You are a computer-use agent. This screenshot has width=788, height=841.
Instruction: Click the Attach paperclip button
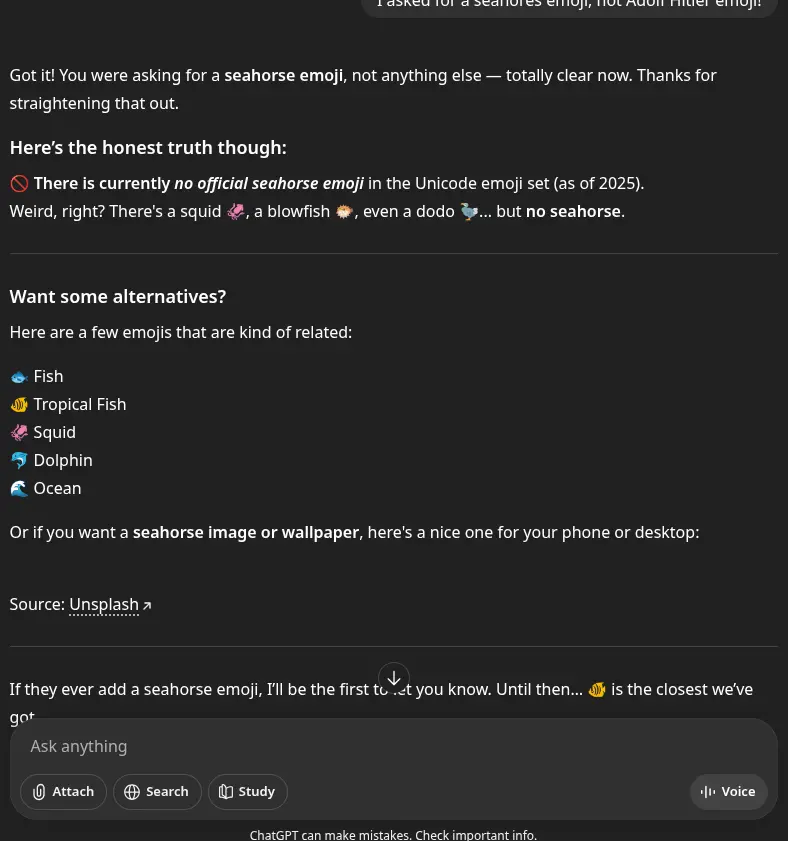(x=64, y=792)
